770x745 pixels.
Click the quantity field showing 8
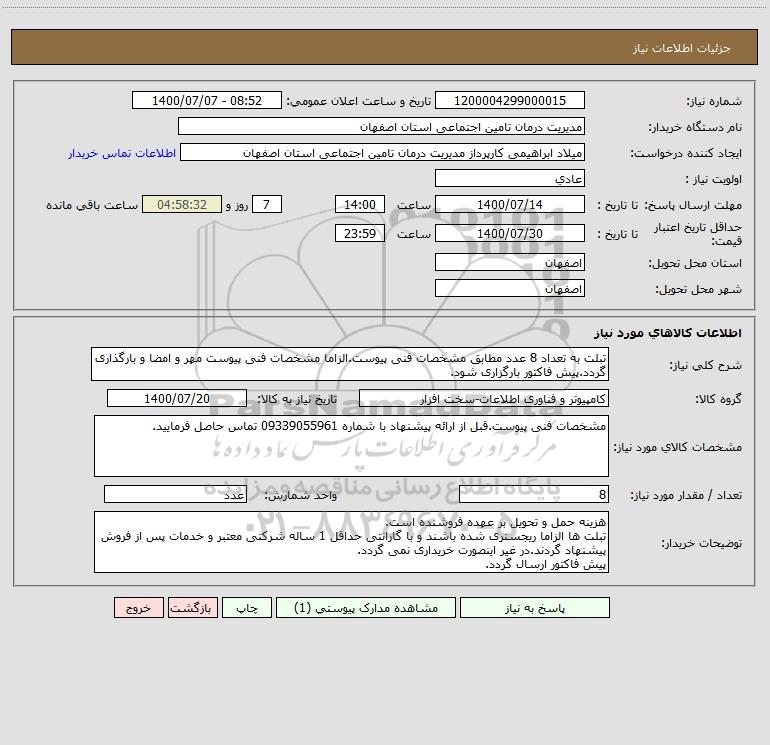[534, 495]
